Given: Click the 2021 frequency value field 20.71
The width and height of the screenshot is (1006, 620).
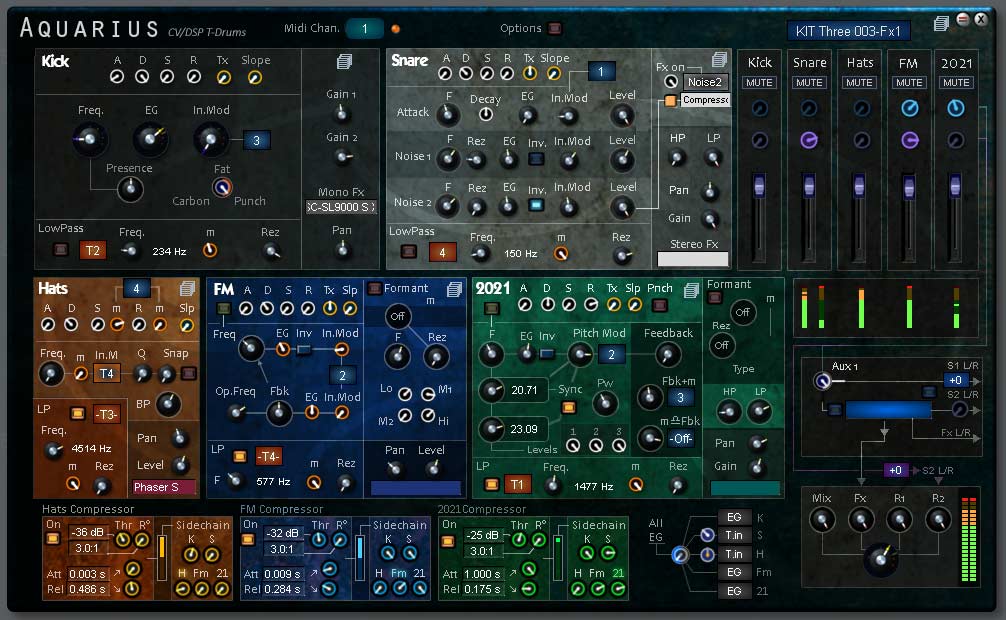Looking at the screenshot, I should (x=524, y=390).
